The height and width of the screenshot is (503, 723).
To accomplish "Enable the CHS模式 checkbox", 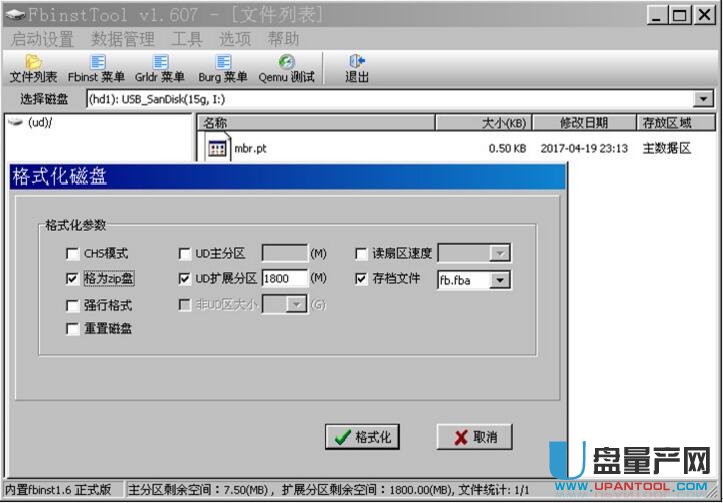I will pos(72,254).
